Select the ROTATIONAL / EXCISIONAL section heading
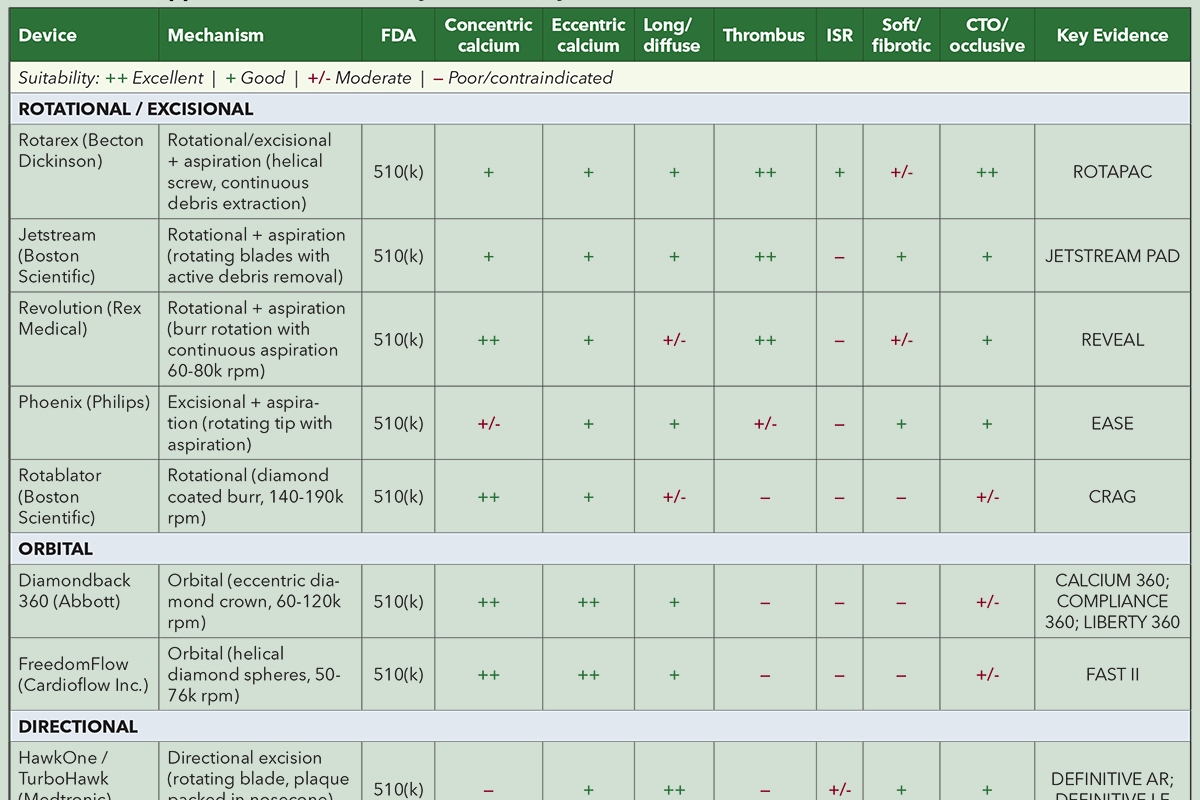Viewport: 1200px width, 800px height. pos(600,109)
